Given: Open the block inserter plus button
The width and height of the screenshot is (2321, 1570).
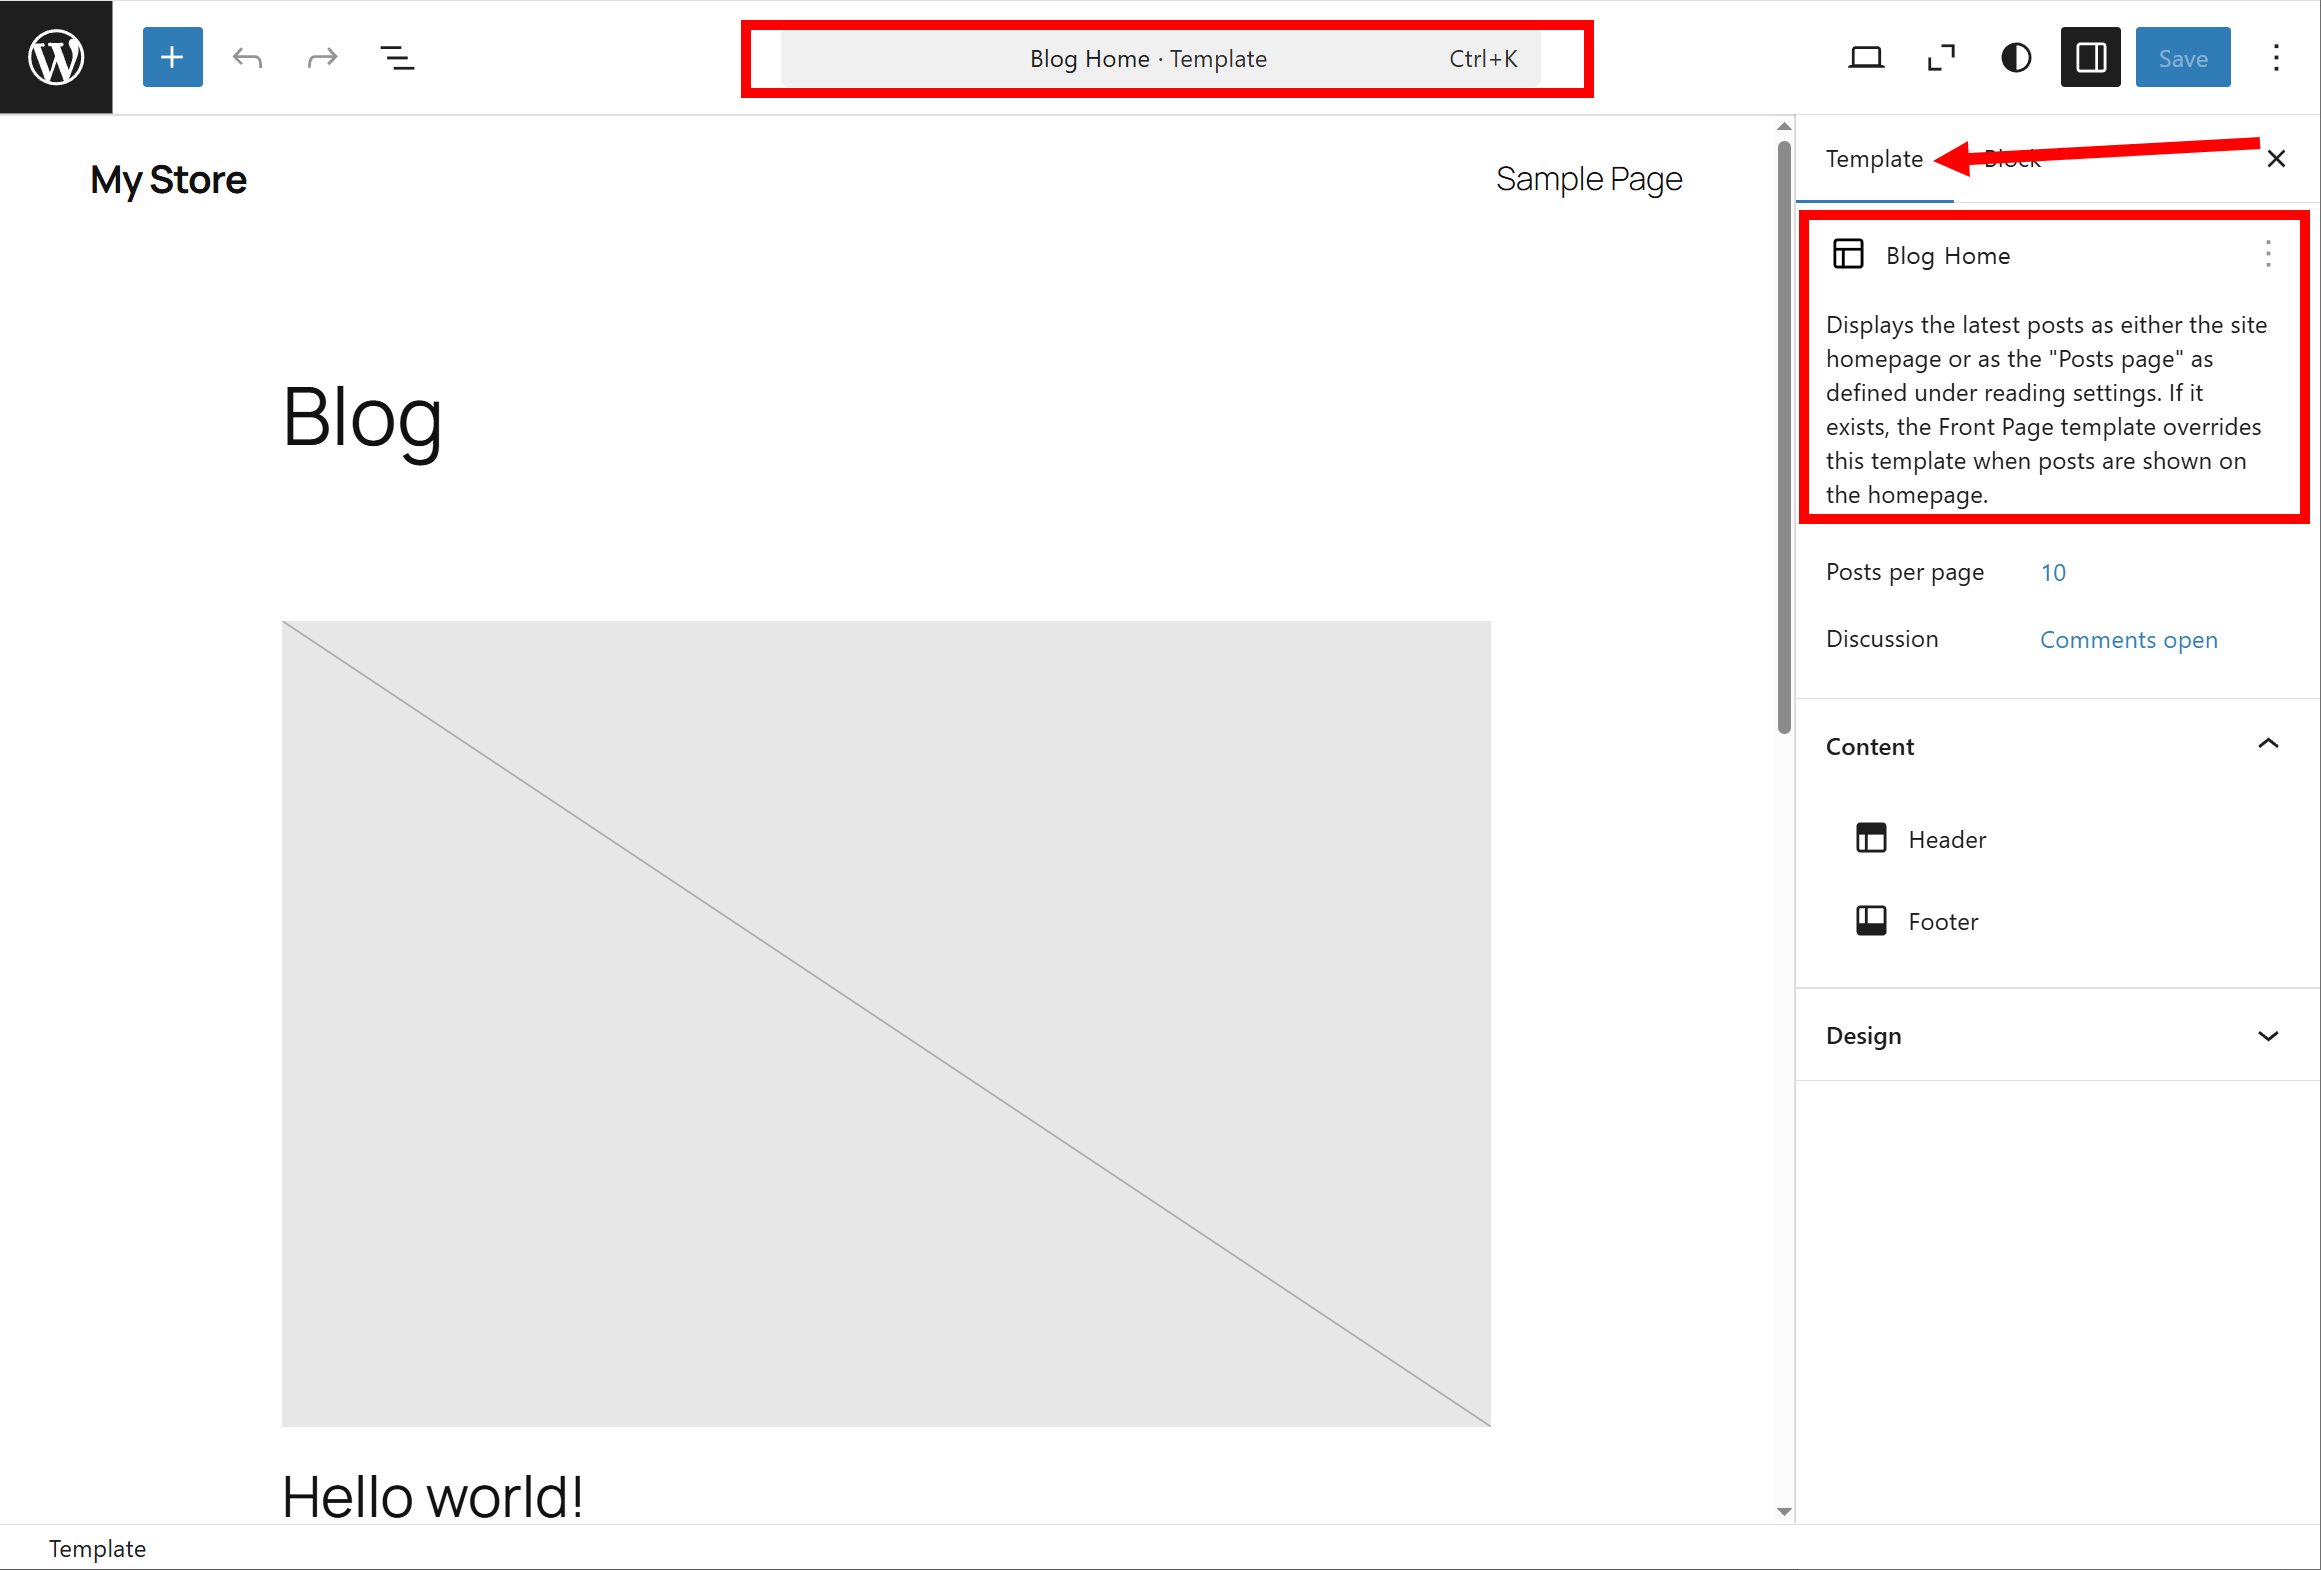Looking at the screenshot, I should [x=172, y=57].
